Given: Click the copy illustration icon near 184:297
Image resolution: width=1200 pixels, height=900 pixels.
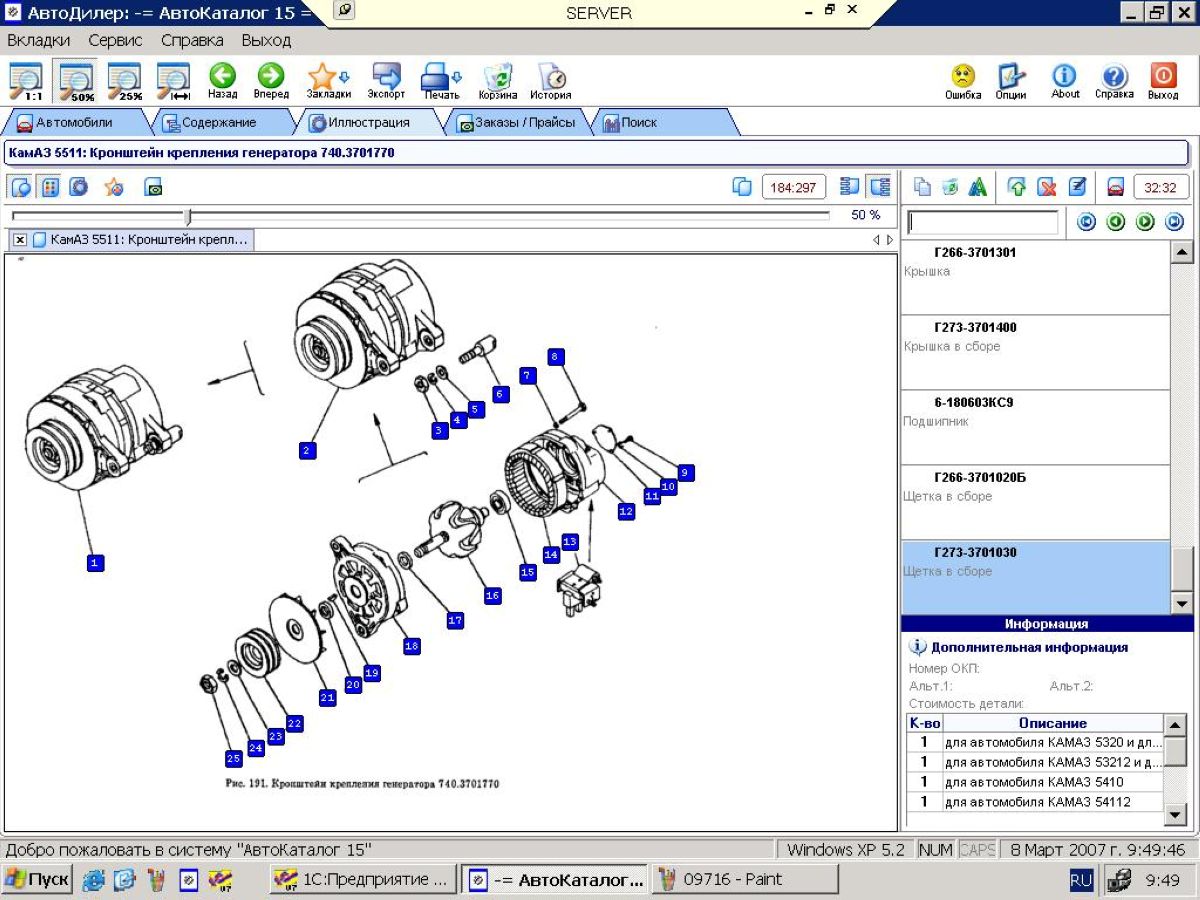Looking at the screenshot, I should (742, 187).
